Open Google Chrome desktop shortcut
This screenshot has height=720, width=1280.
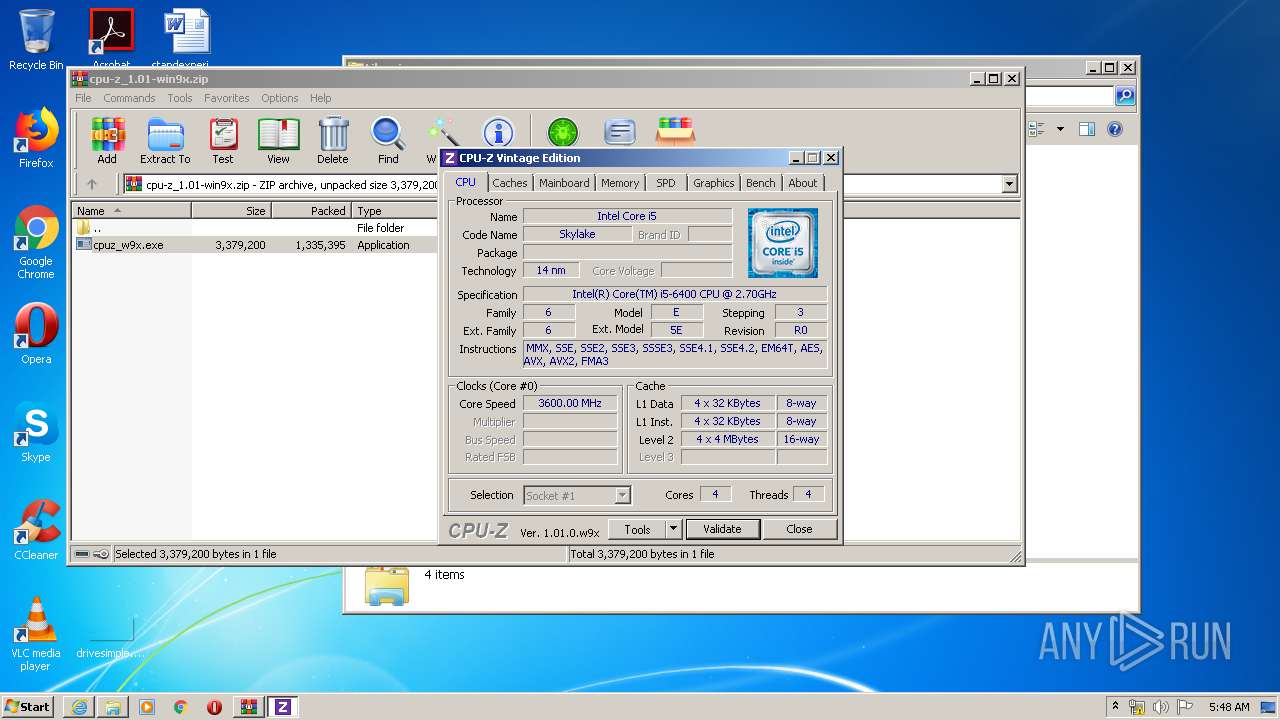pos(36,243)
